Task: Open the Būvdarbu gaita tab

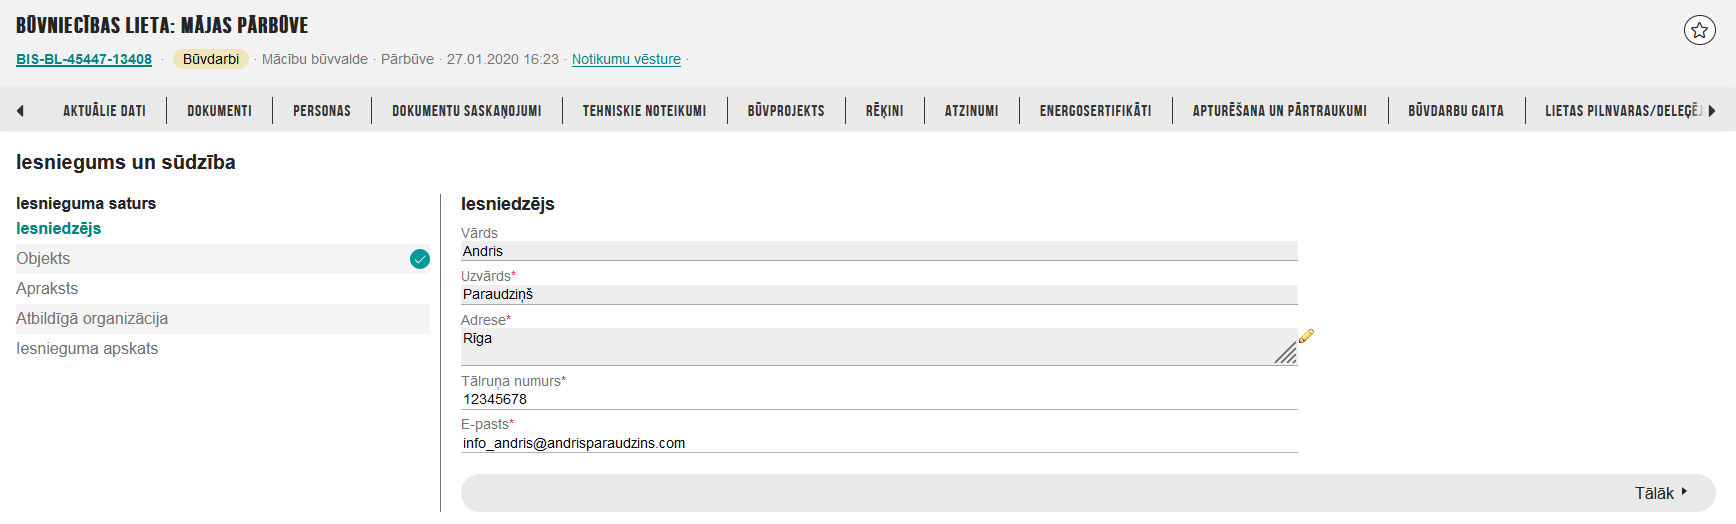Action: pyautogui.click(x=1455, y=111)
